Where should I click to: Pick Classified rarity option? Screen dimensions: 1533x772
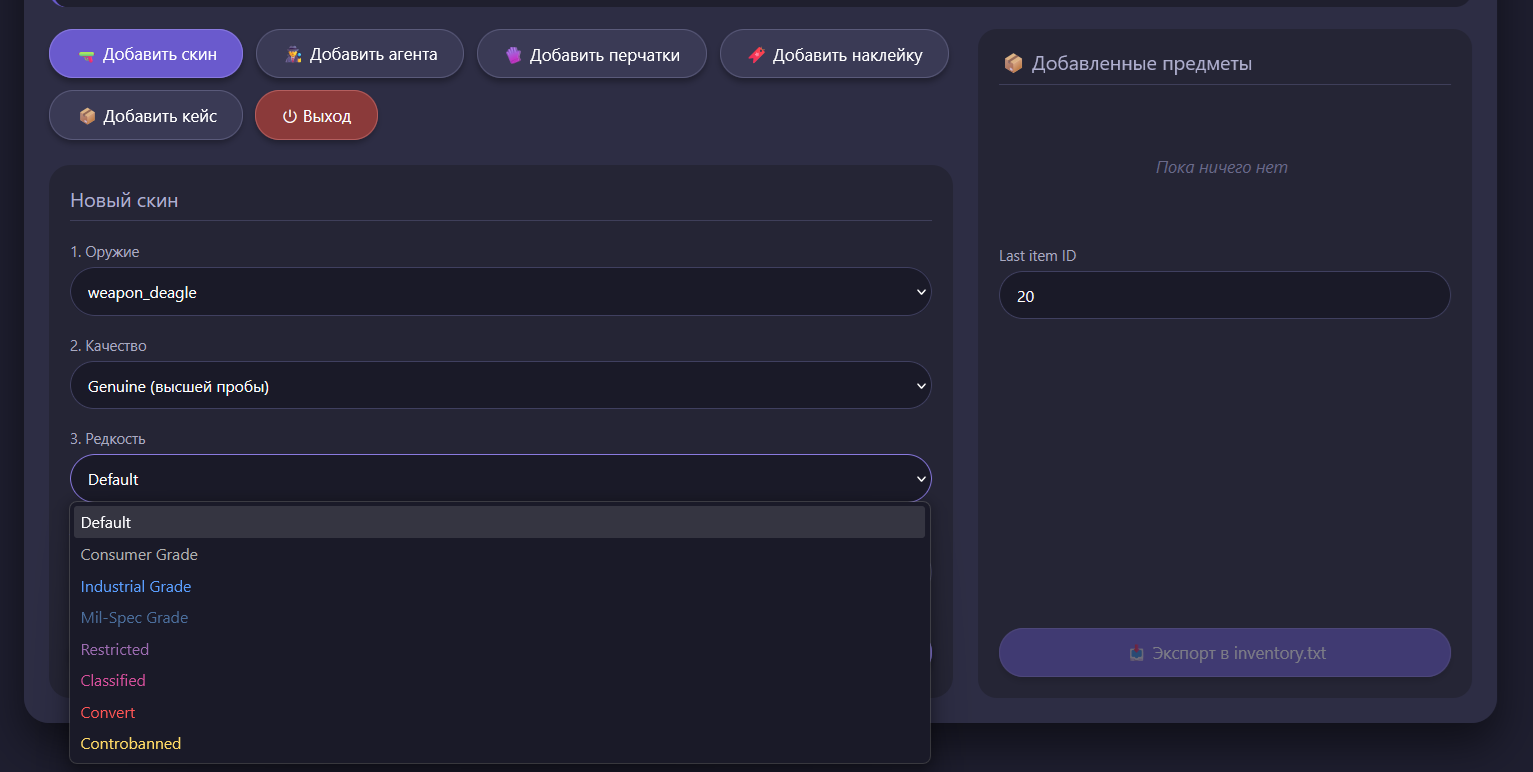(499, 680)
